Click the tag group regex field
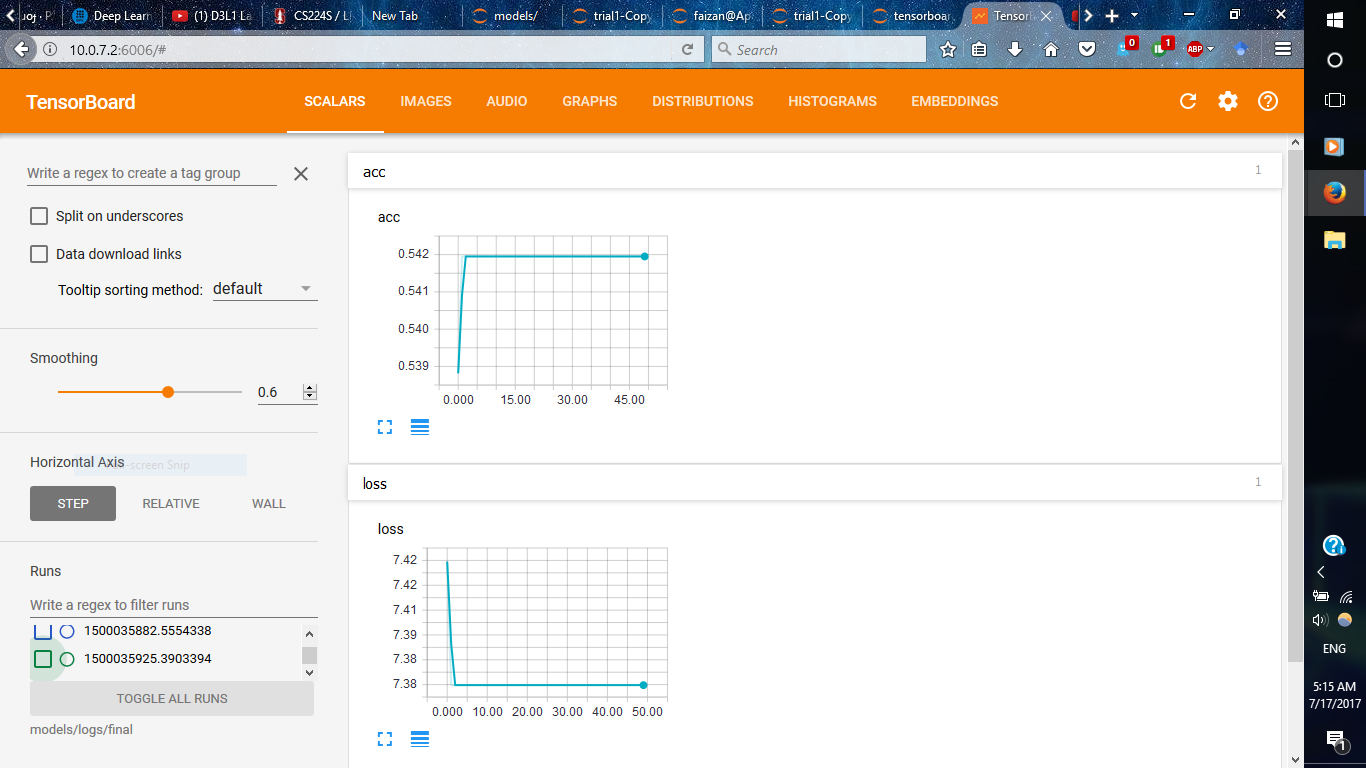The height and width of the screenshot is (768, 1366). (x=152, y=173)
